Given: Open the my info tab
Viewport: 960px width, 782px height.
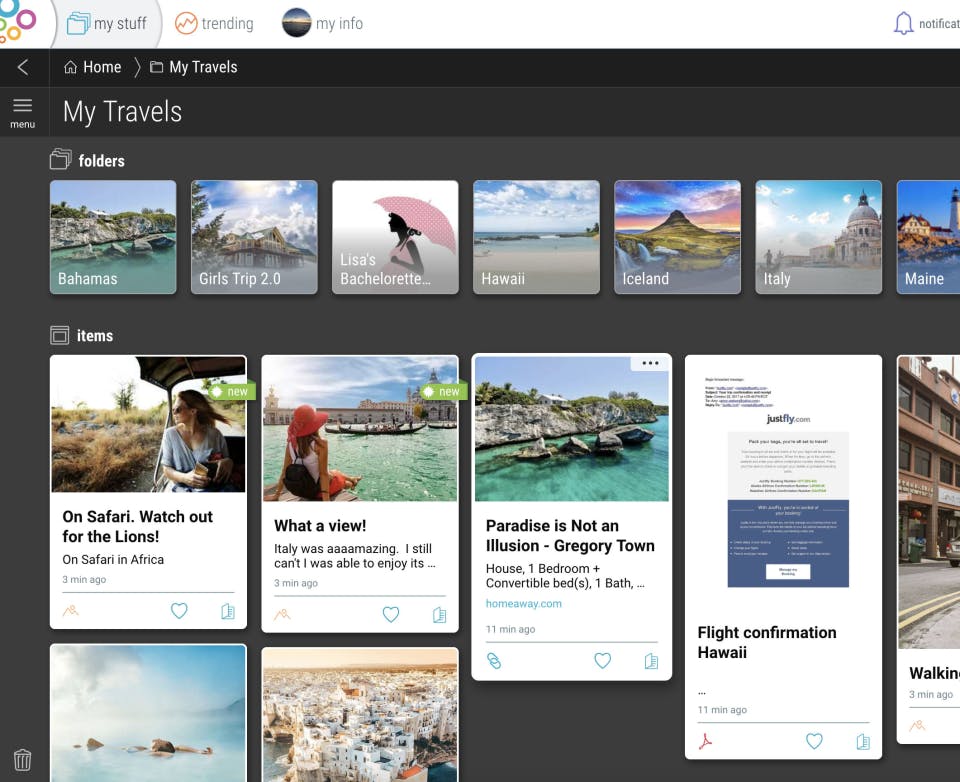Looking at the screenshot, I should point(323,23).
